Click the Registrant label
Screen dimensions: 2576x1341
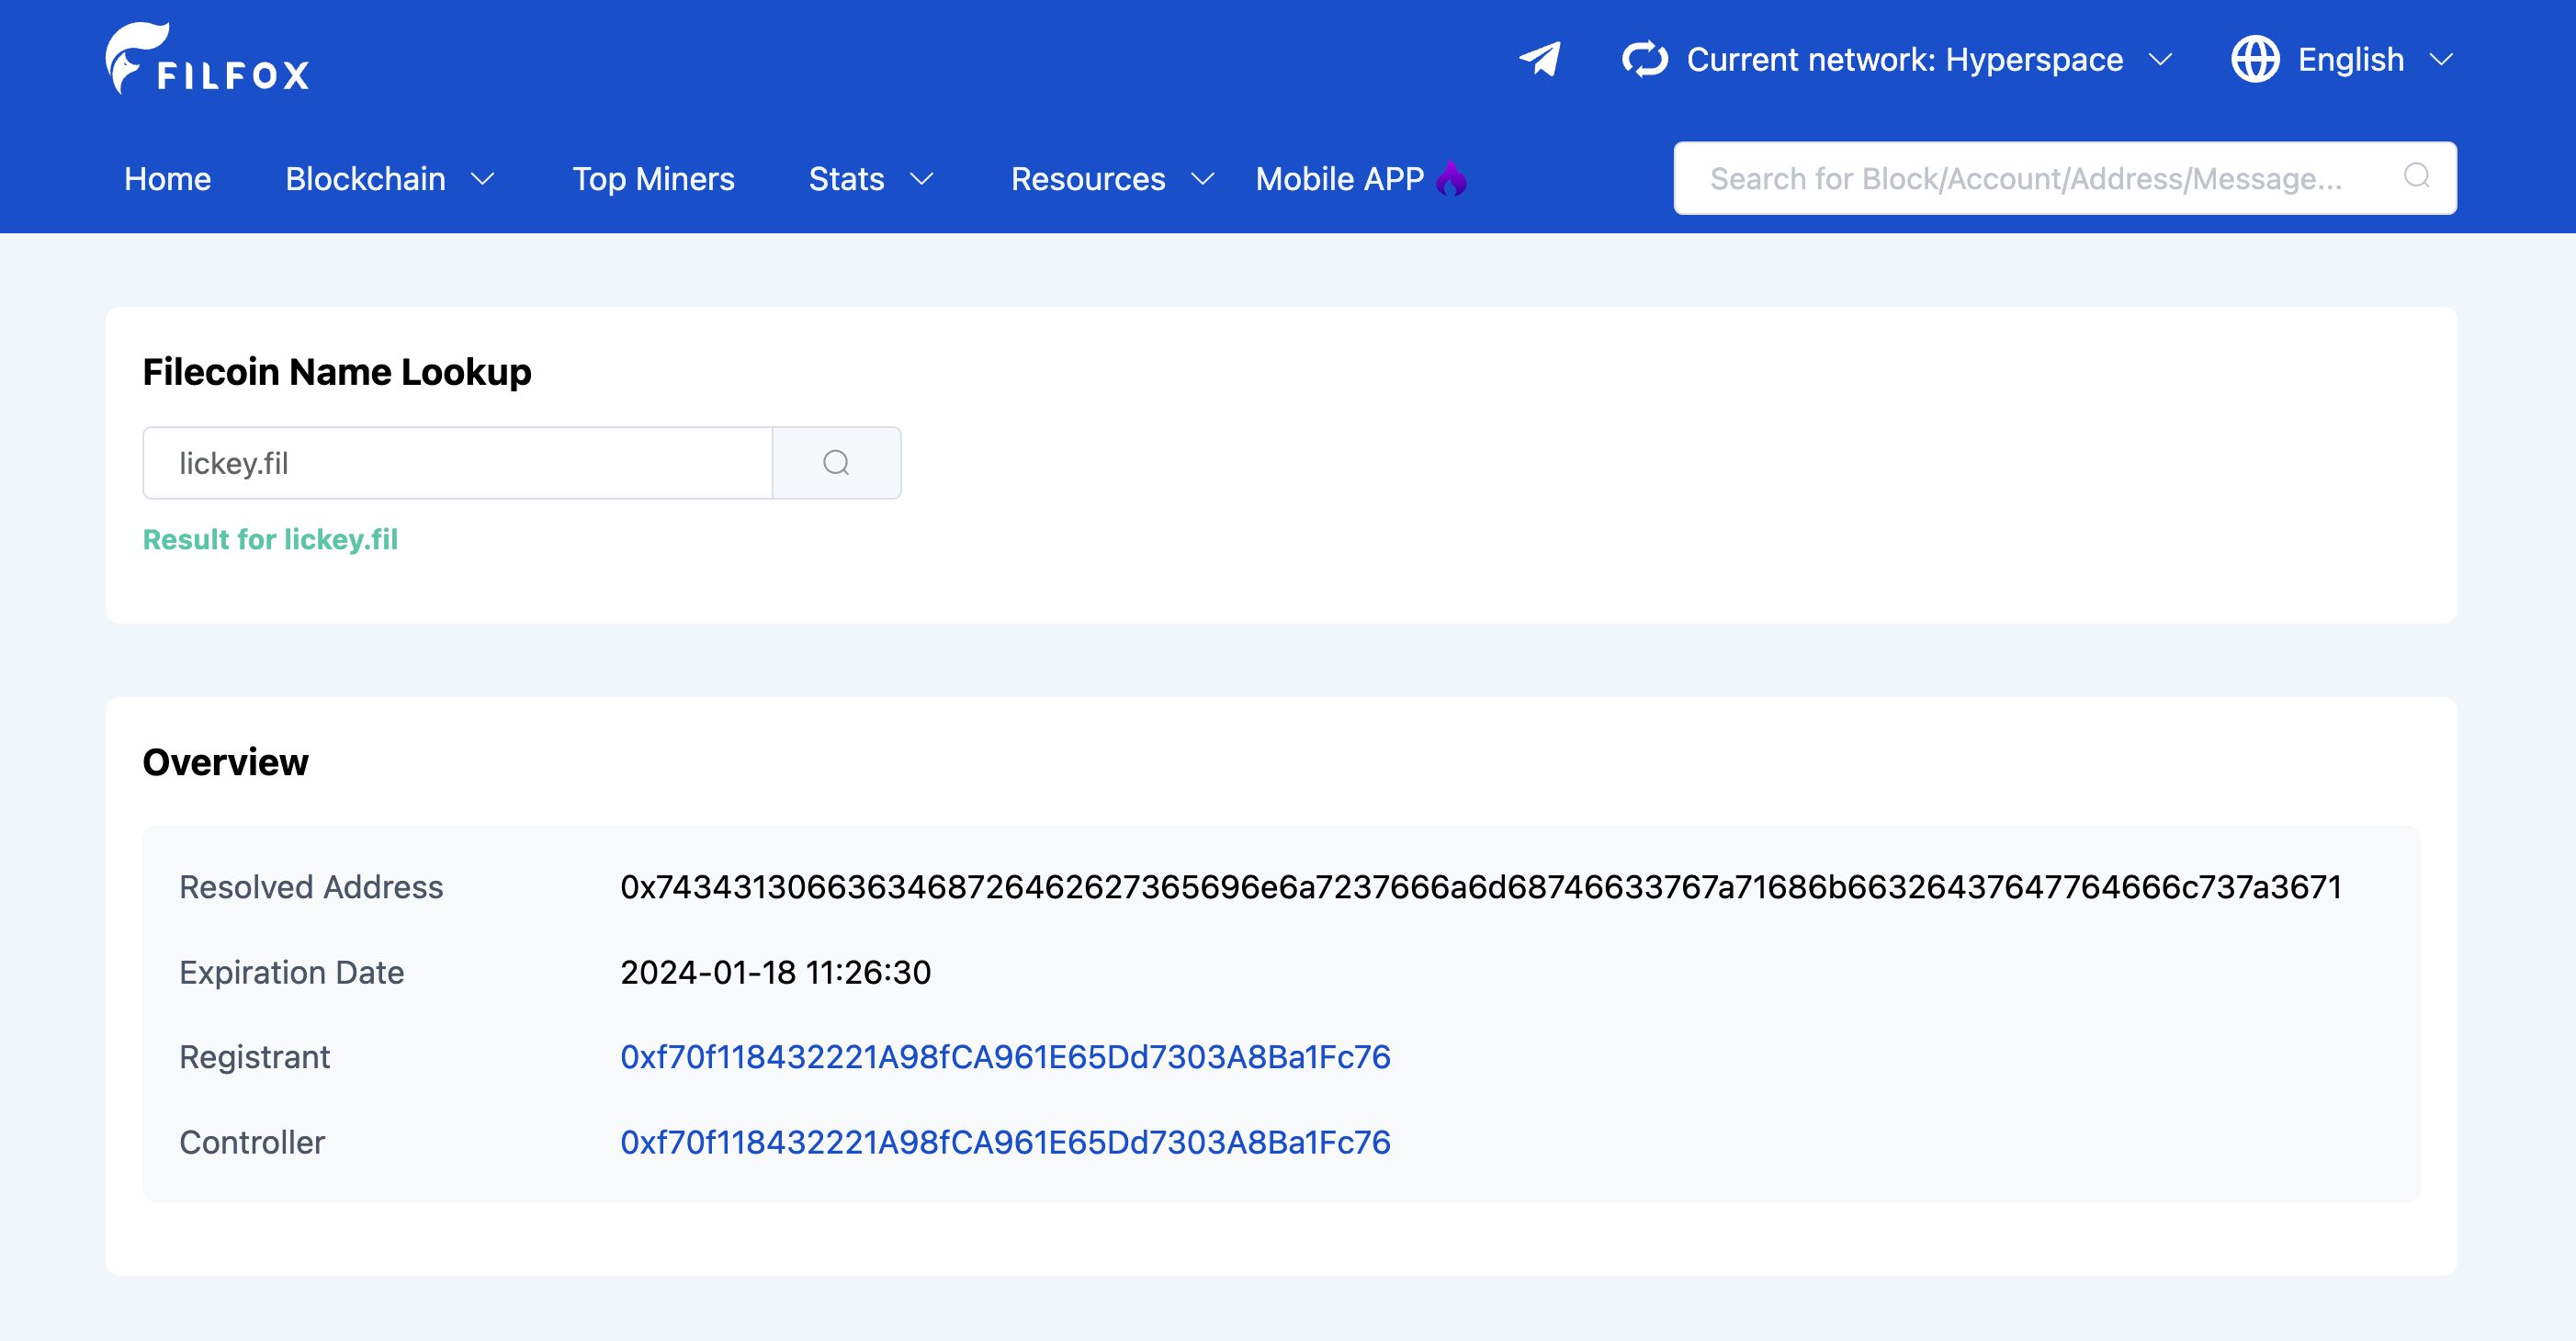[255, 1057]
